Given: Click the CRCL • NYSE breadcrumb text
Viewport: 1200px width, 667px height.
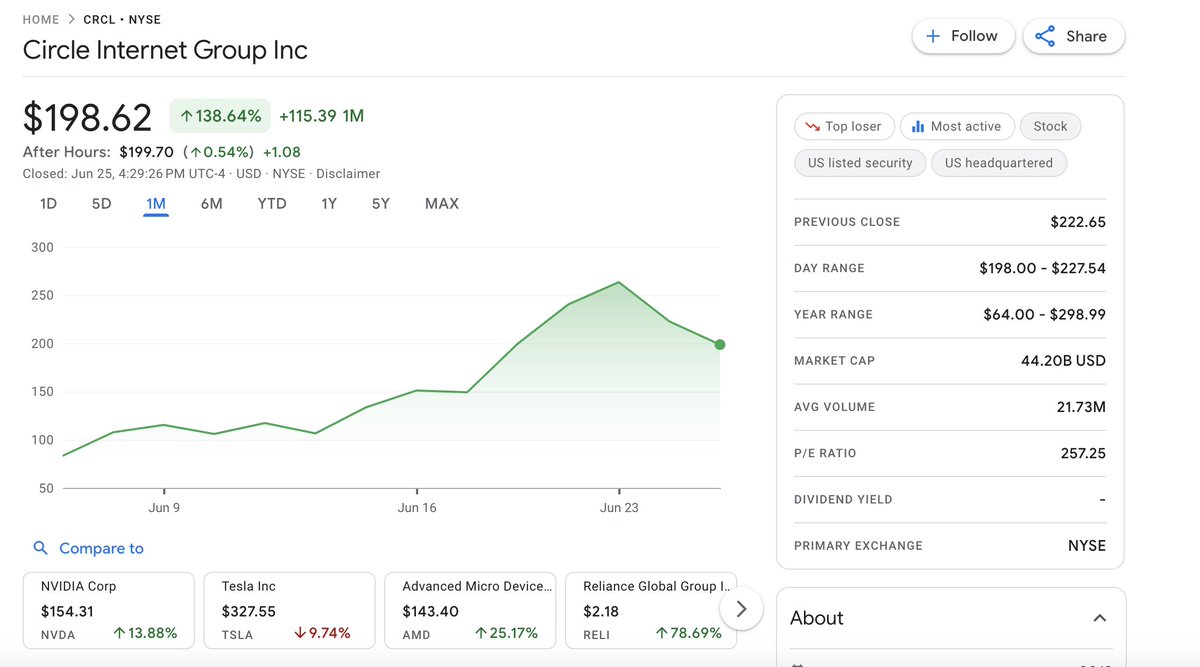Looking at the screenshot, I should pyautogui.click(x=122, y=20).
